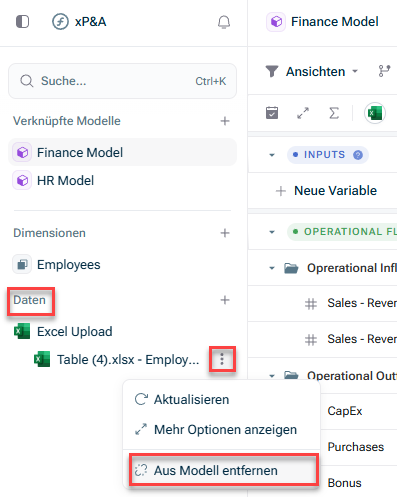Click the INPUTS help question mark

(x=358, y=155)
